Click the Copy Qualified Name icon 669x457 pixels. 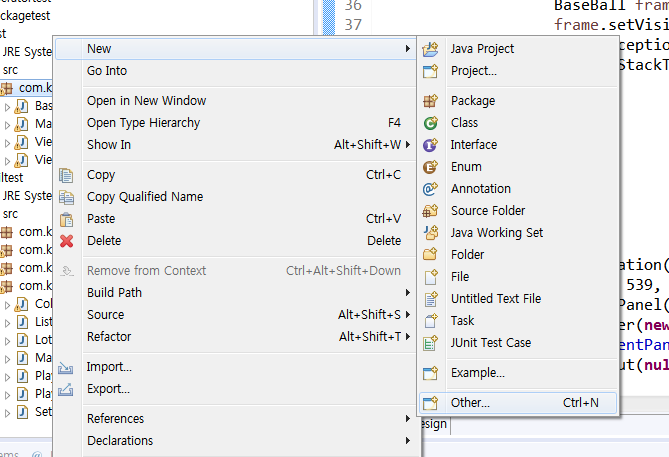point(66,197)
